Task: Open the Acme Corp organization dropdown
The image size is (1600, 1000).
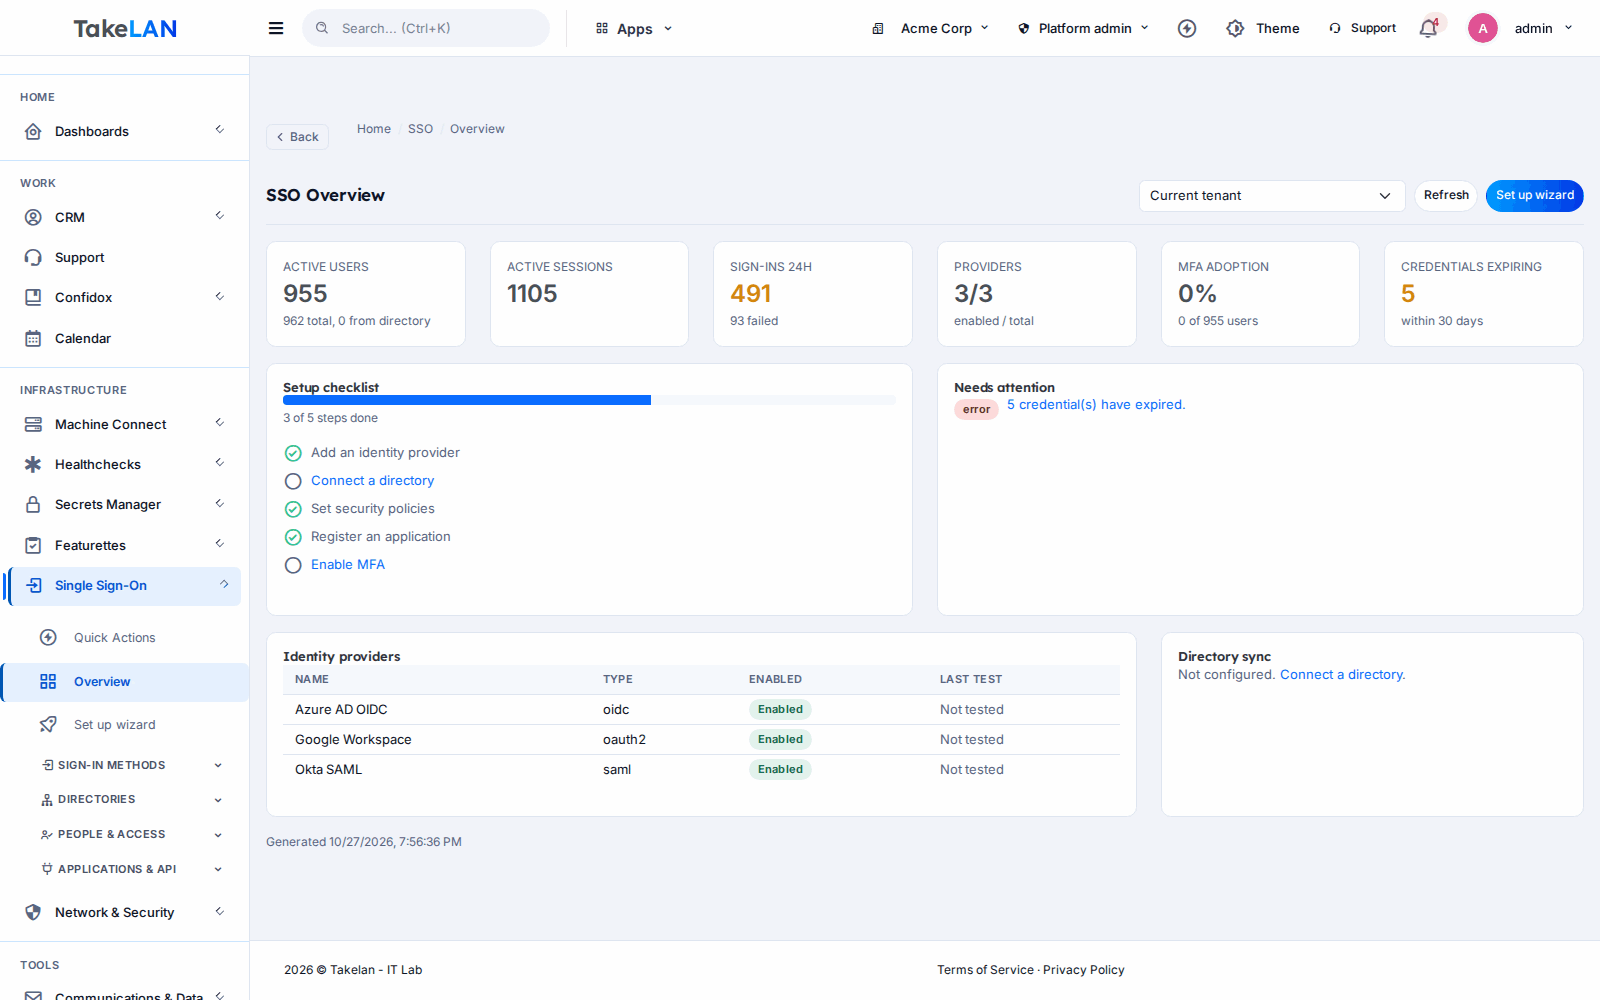Action: coord(931,28)
